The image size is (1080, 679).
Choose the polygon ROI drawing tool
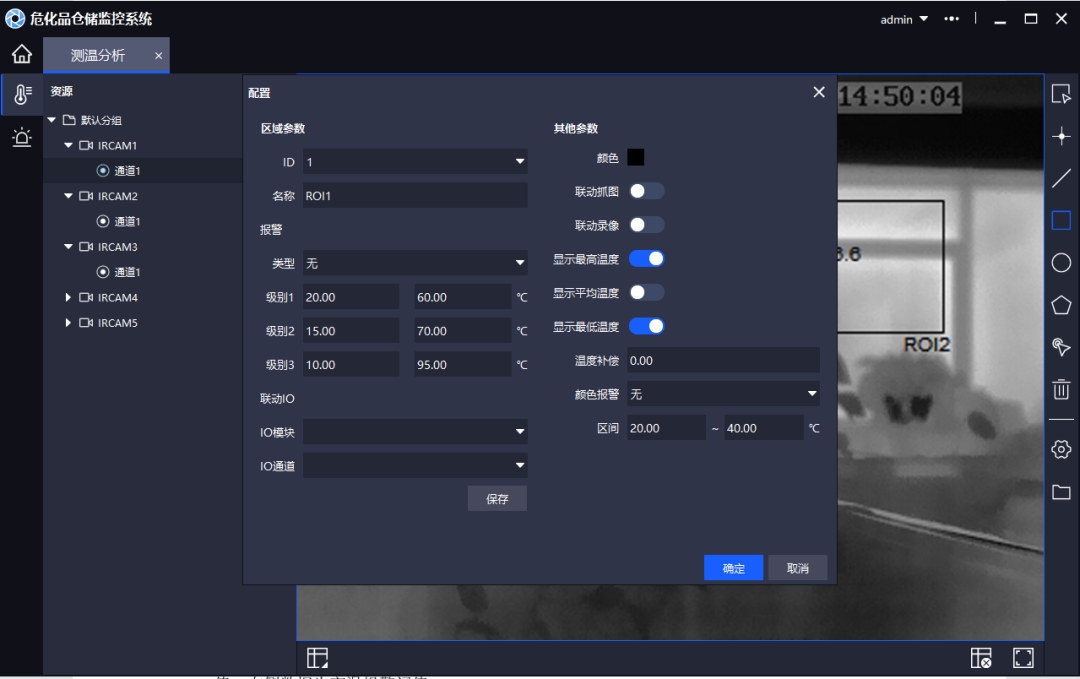(x=1061, y=304)
